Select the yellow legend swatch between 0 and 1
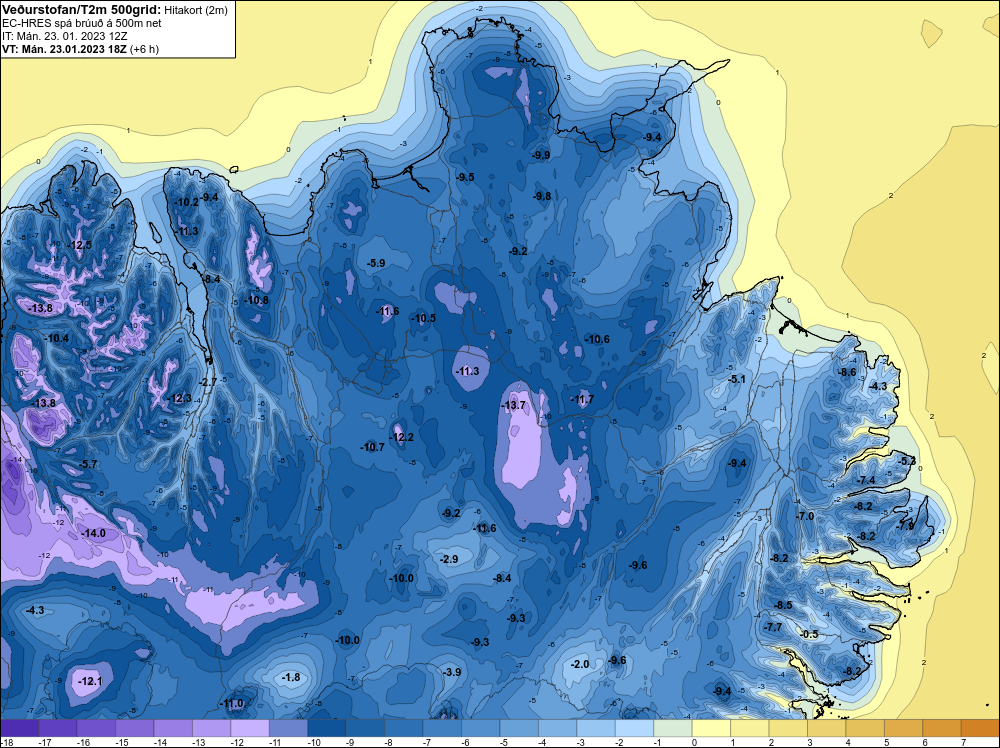Image resolution: width=1000 pixels, height=748 pixels. (711, 728)
